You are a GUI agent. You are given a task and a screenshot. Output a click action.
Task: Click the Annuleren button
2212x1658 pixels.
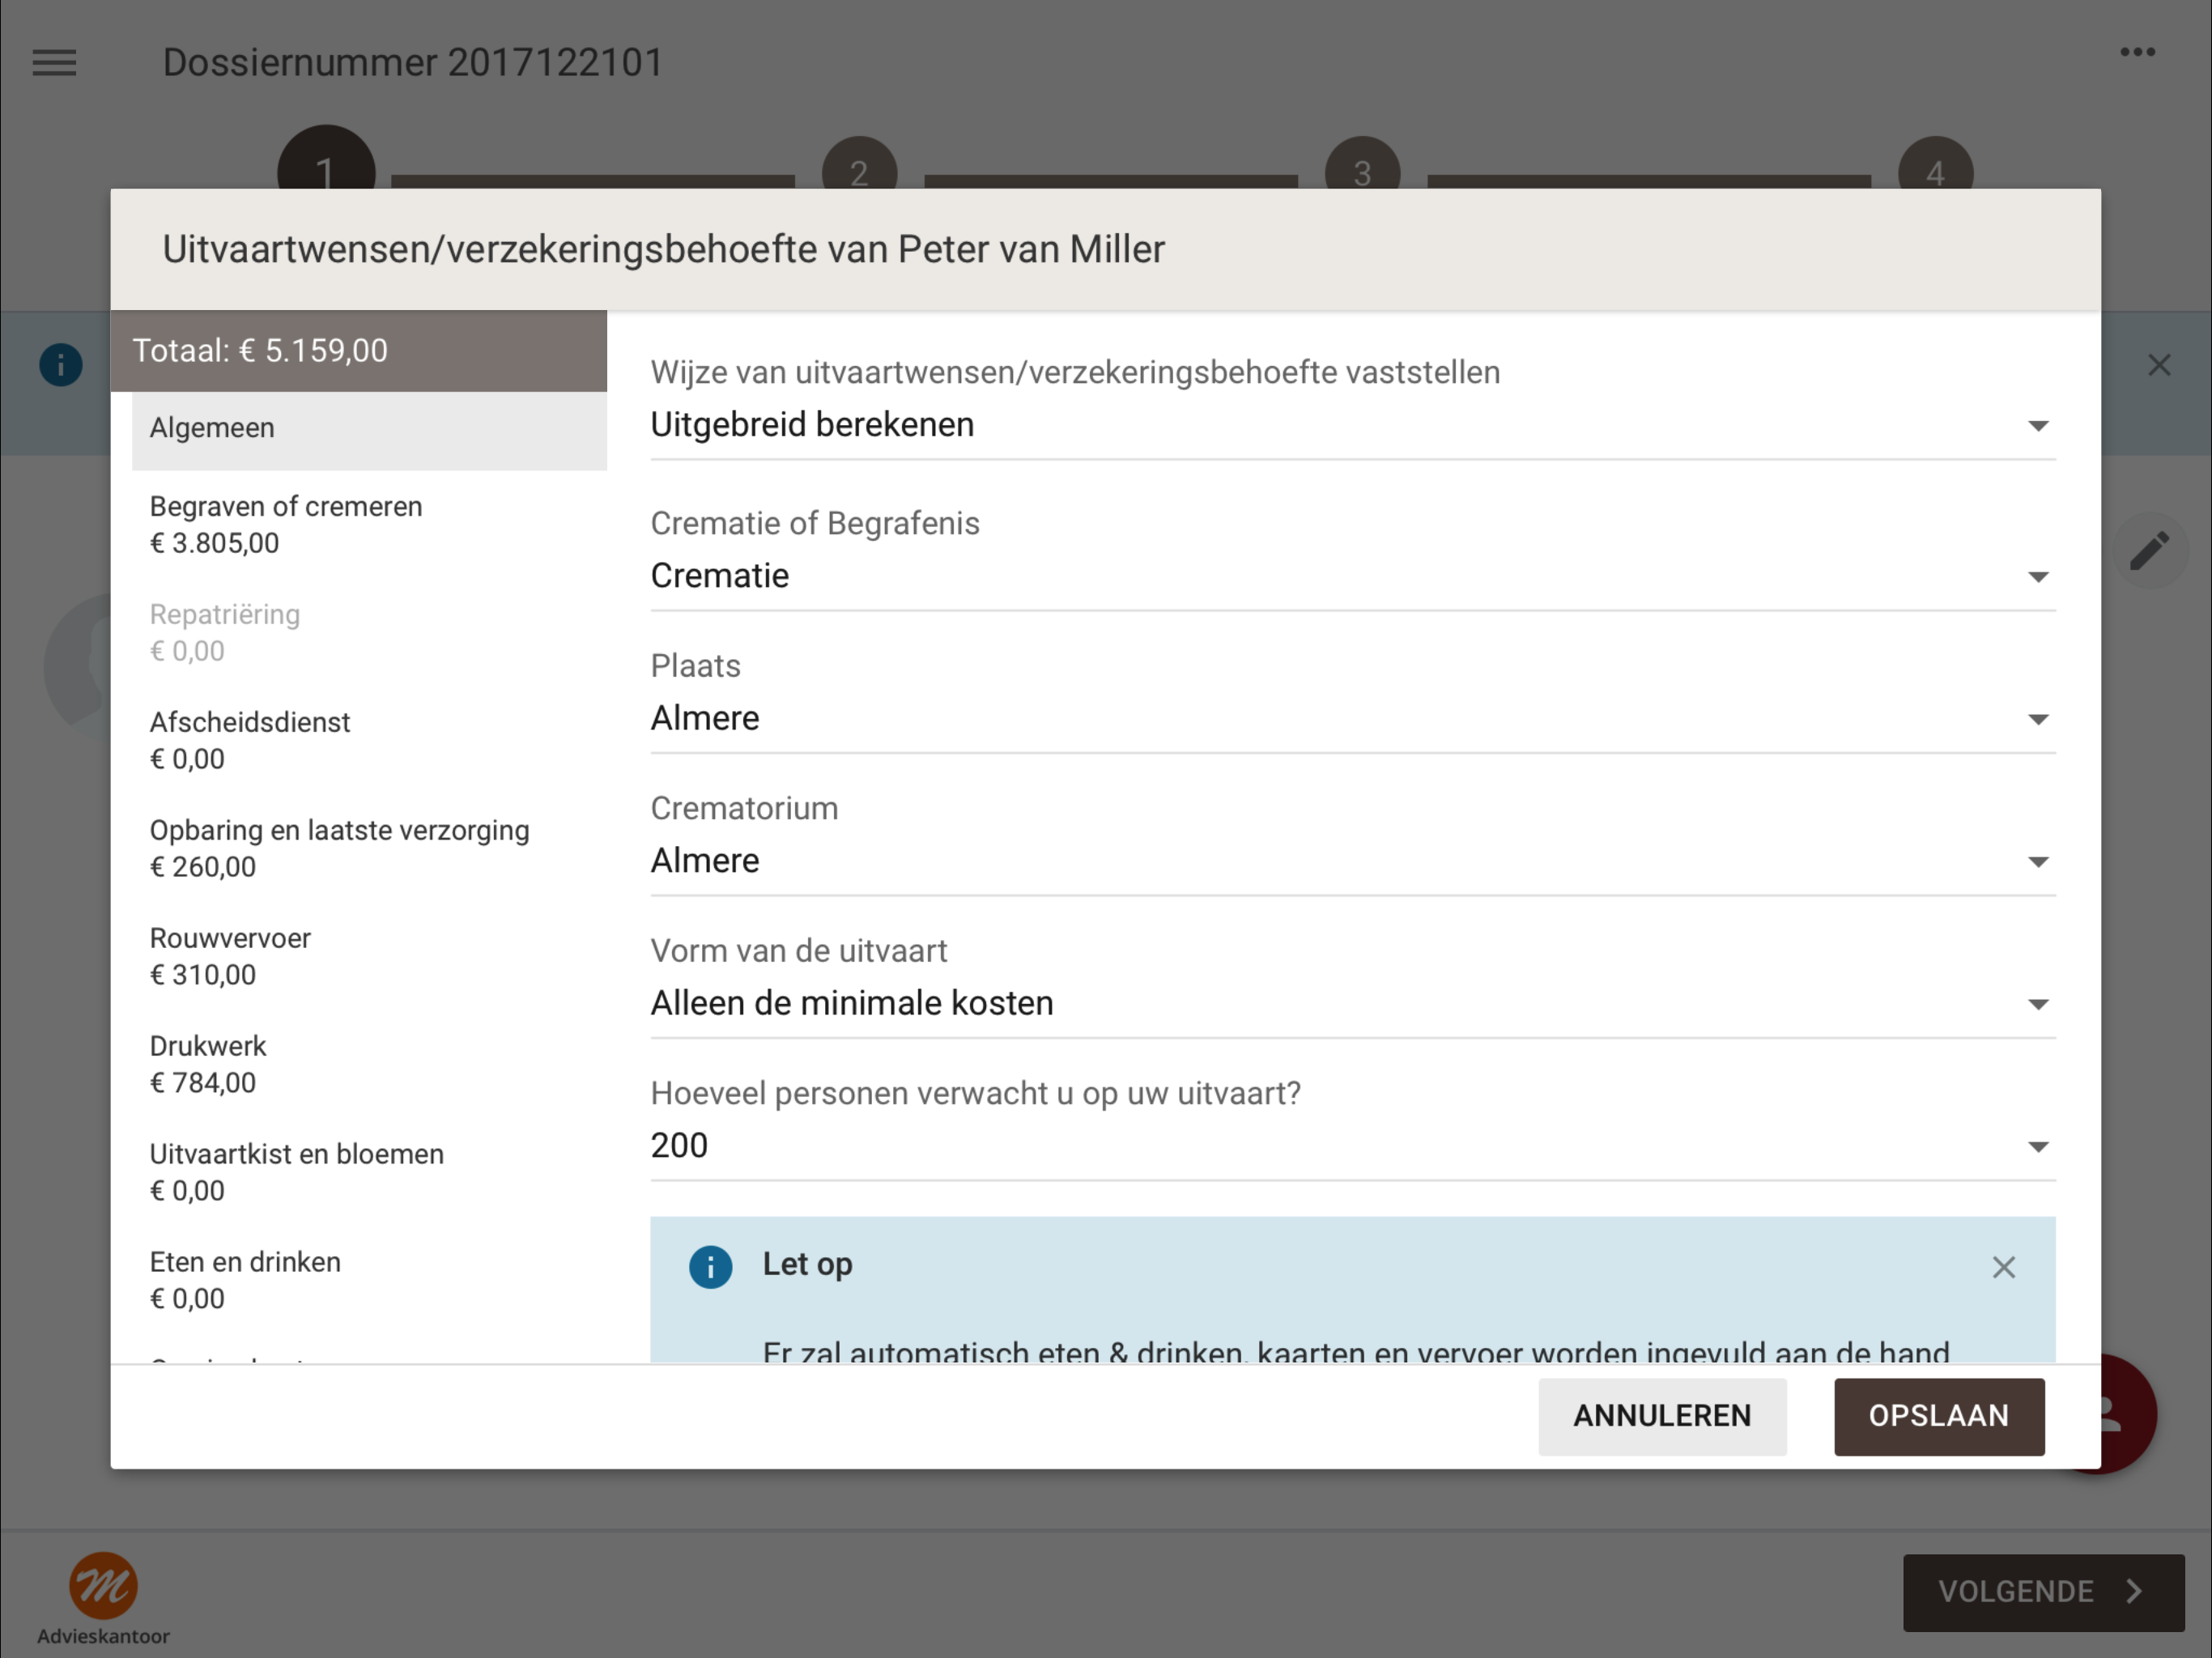(x=1662, y=1416)
